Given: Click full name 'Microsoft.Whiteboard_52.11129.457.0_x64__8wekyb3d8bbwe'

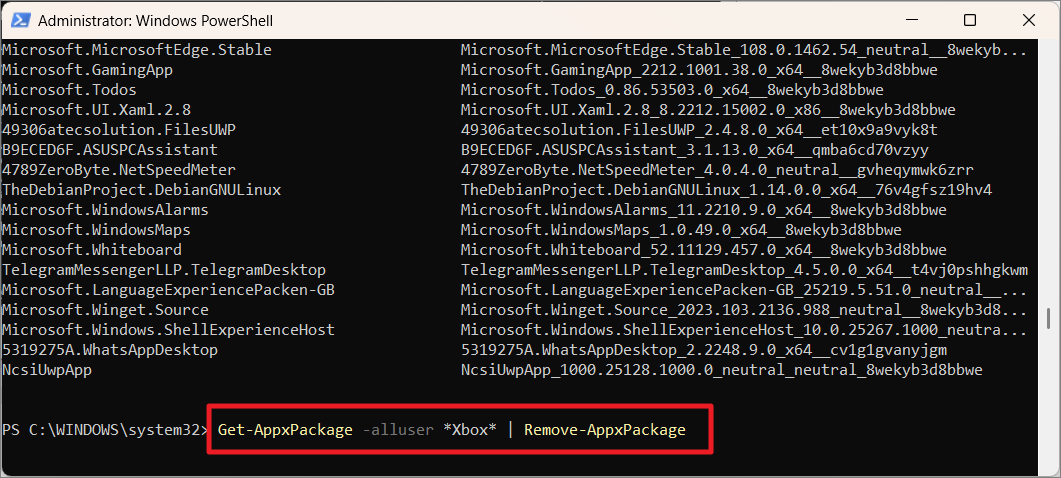Looking at the screenshot, I should (704, 250).
